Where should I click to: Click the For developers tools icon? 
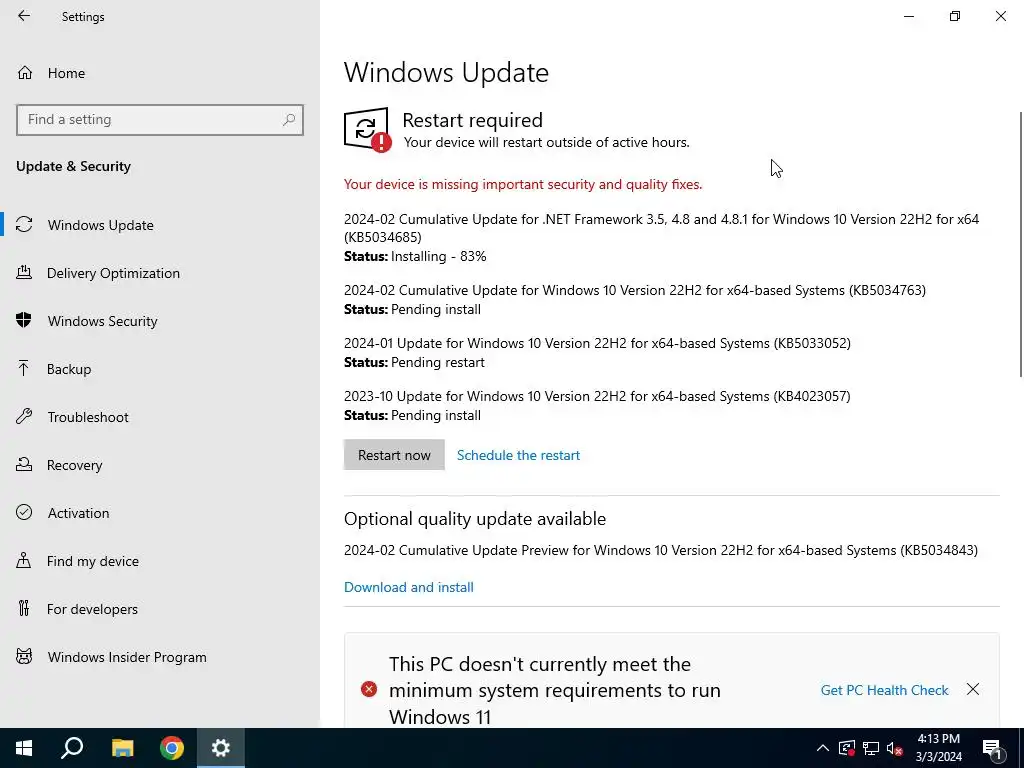coord(24,608)
